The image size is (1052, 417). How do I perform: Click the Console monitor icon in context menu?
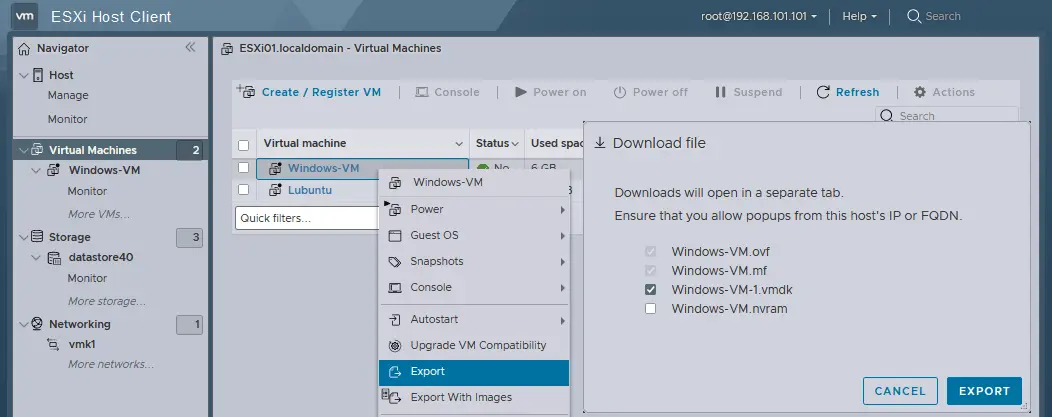tap(396, 288)
